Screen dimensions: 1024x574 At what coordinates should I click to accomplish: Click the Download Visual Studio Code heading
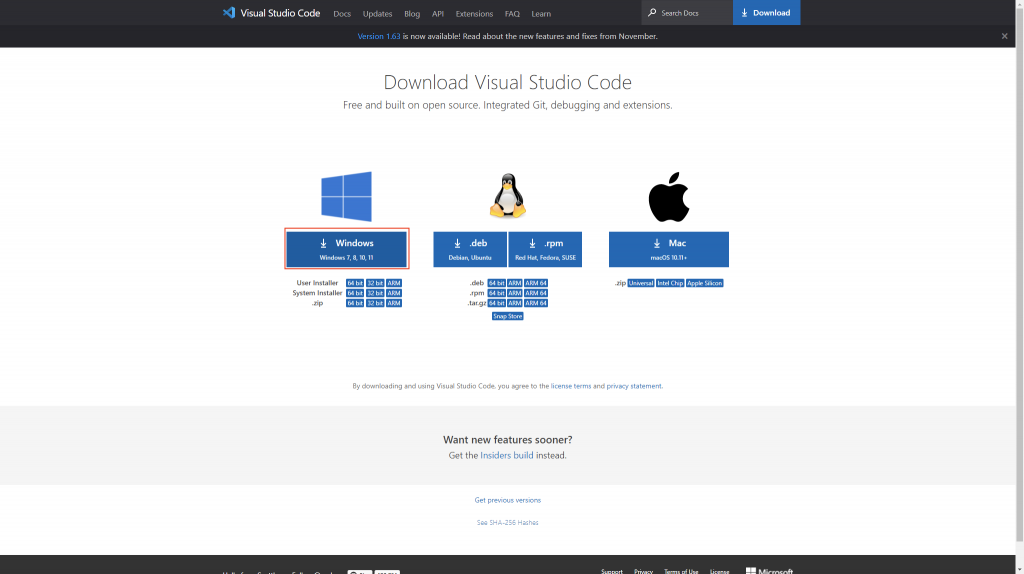pyautogui.click(x=507, y=82)
